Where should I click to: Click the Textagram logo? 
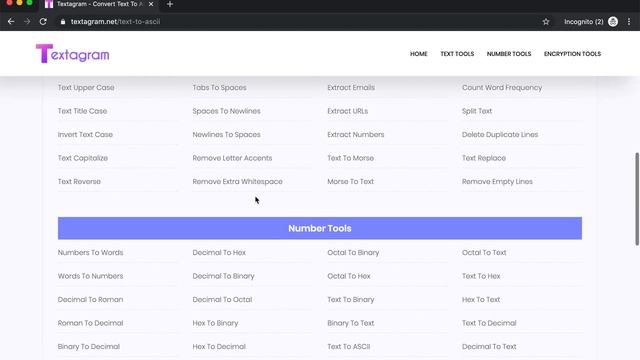coord(73,53)
